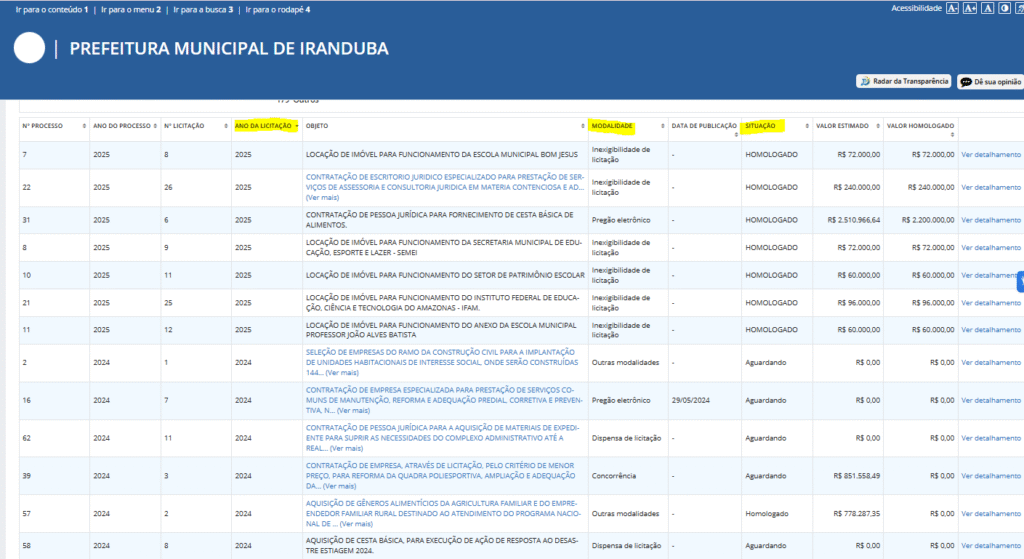1024x559 pixels.
Task: Open 'Ver detalhamento' for cesta básica pregão eletrônico
Action: click(x=990, y=220)
